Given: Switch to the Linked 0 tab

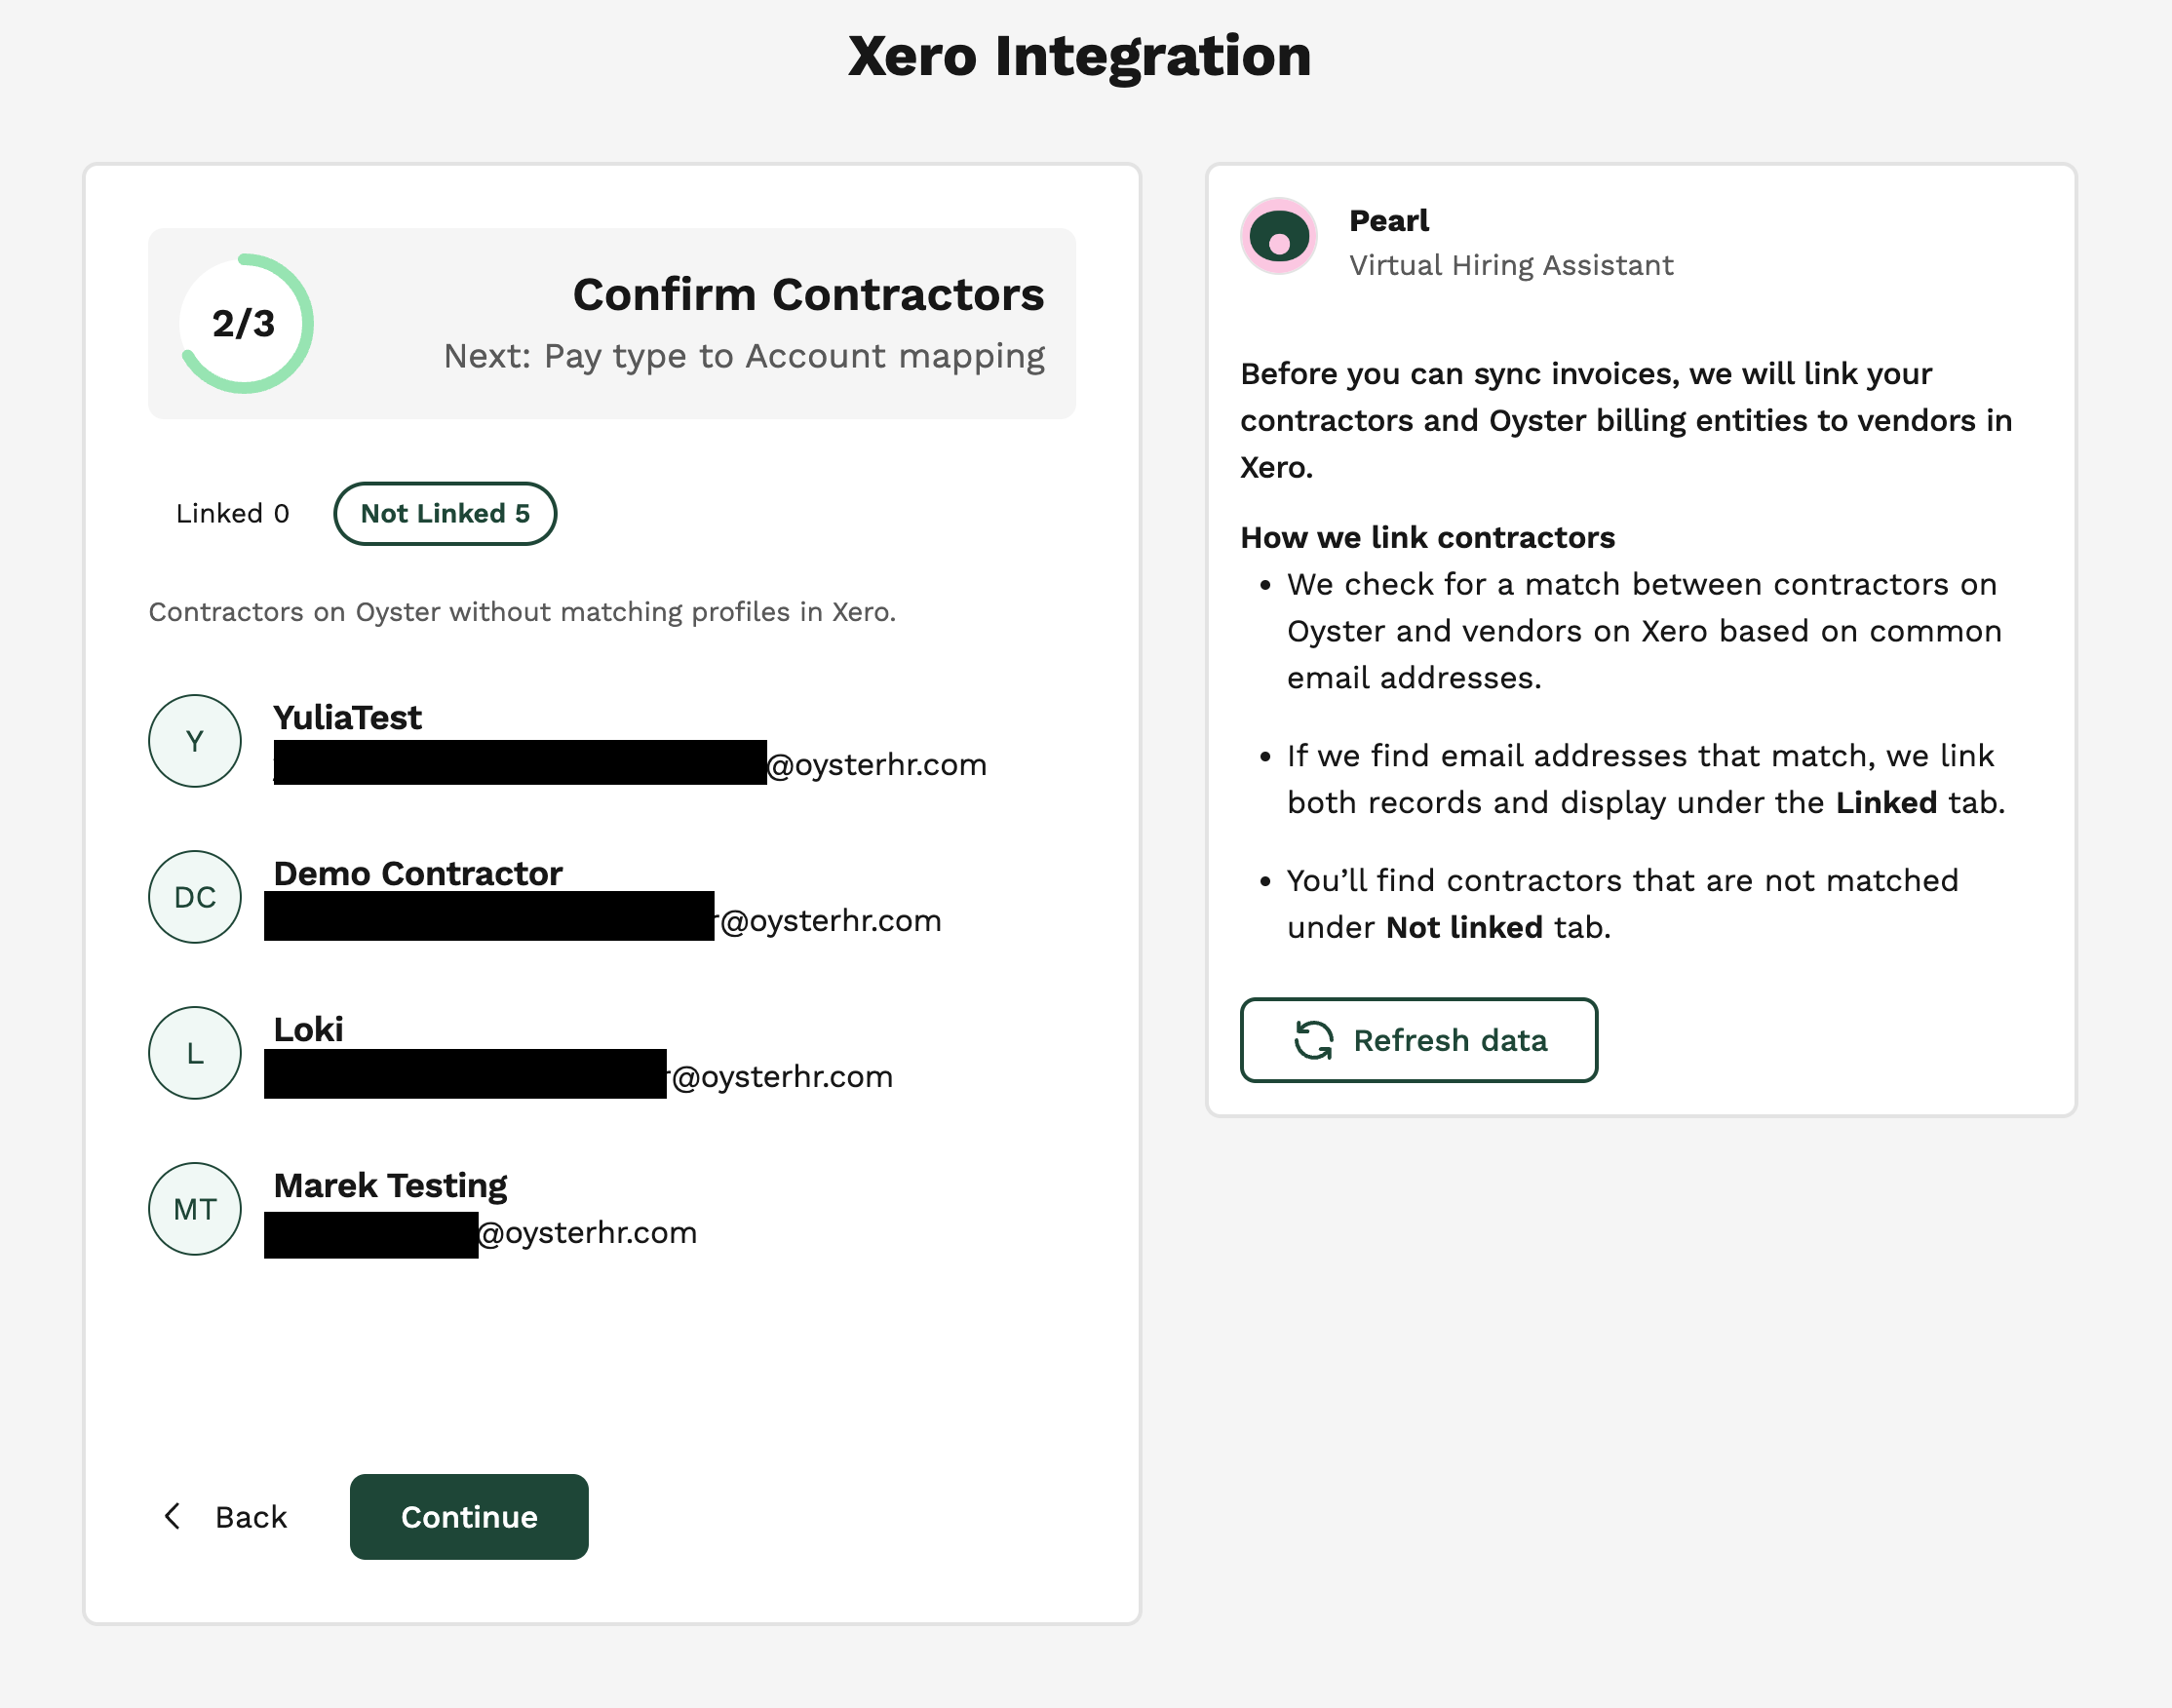Looking at the screenshot, I should point(232,514).
